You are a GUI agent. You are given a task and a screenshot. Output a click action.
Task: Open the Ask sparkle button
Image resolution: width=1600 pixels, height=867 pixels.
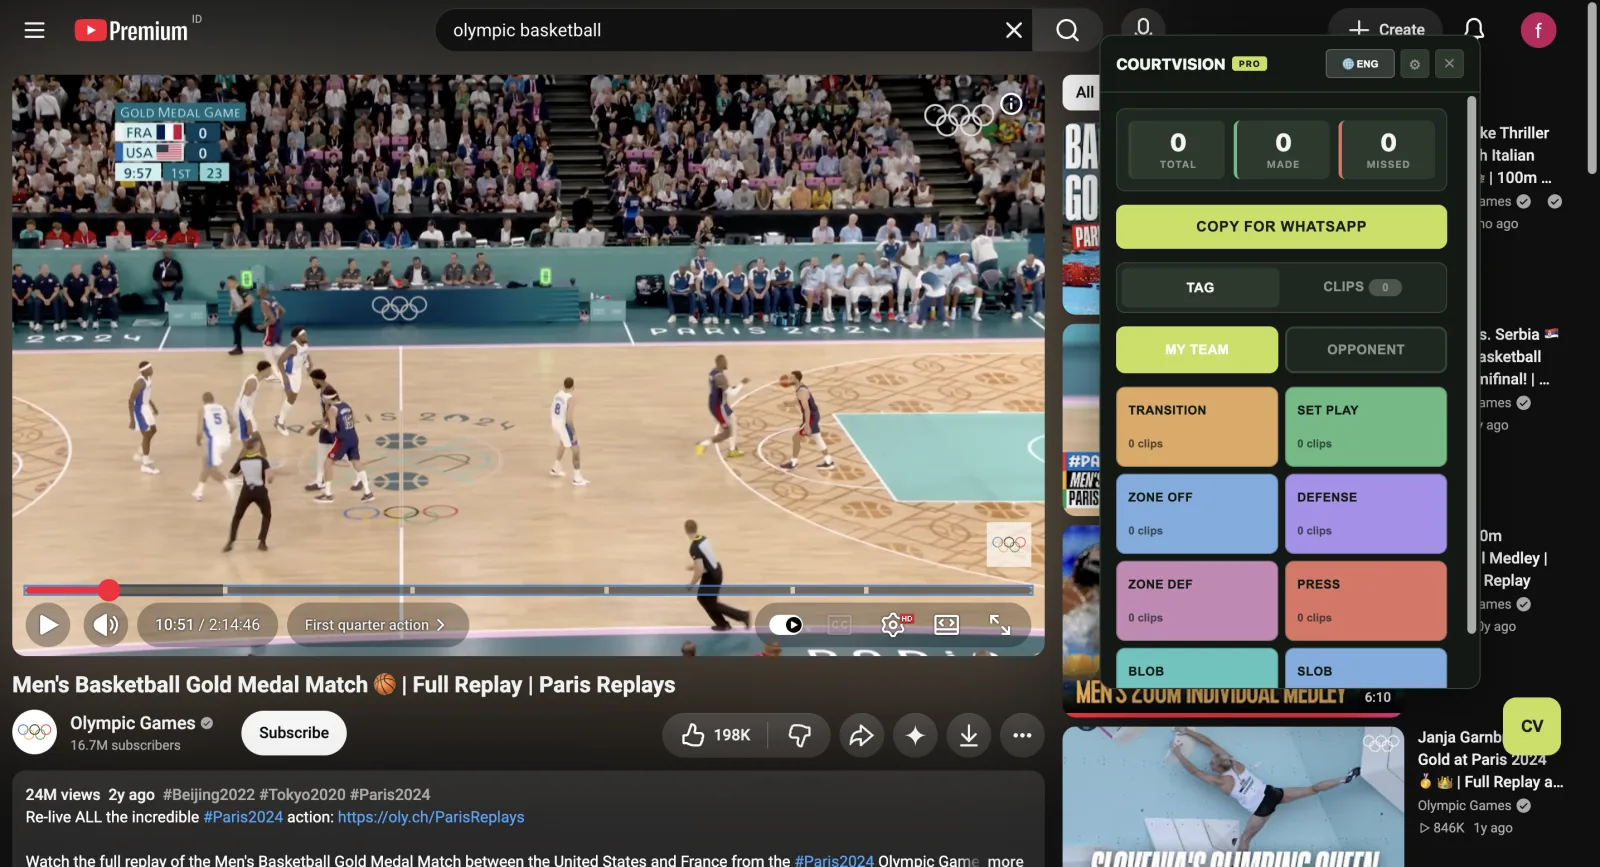915,736
